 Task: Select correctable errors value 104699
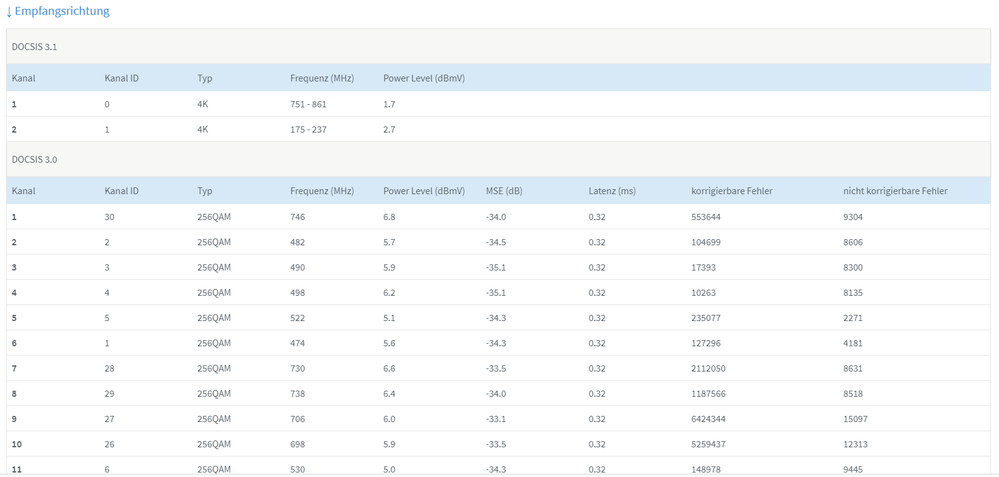[x=706, y=243]
